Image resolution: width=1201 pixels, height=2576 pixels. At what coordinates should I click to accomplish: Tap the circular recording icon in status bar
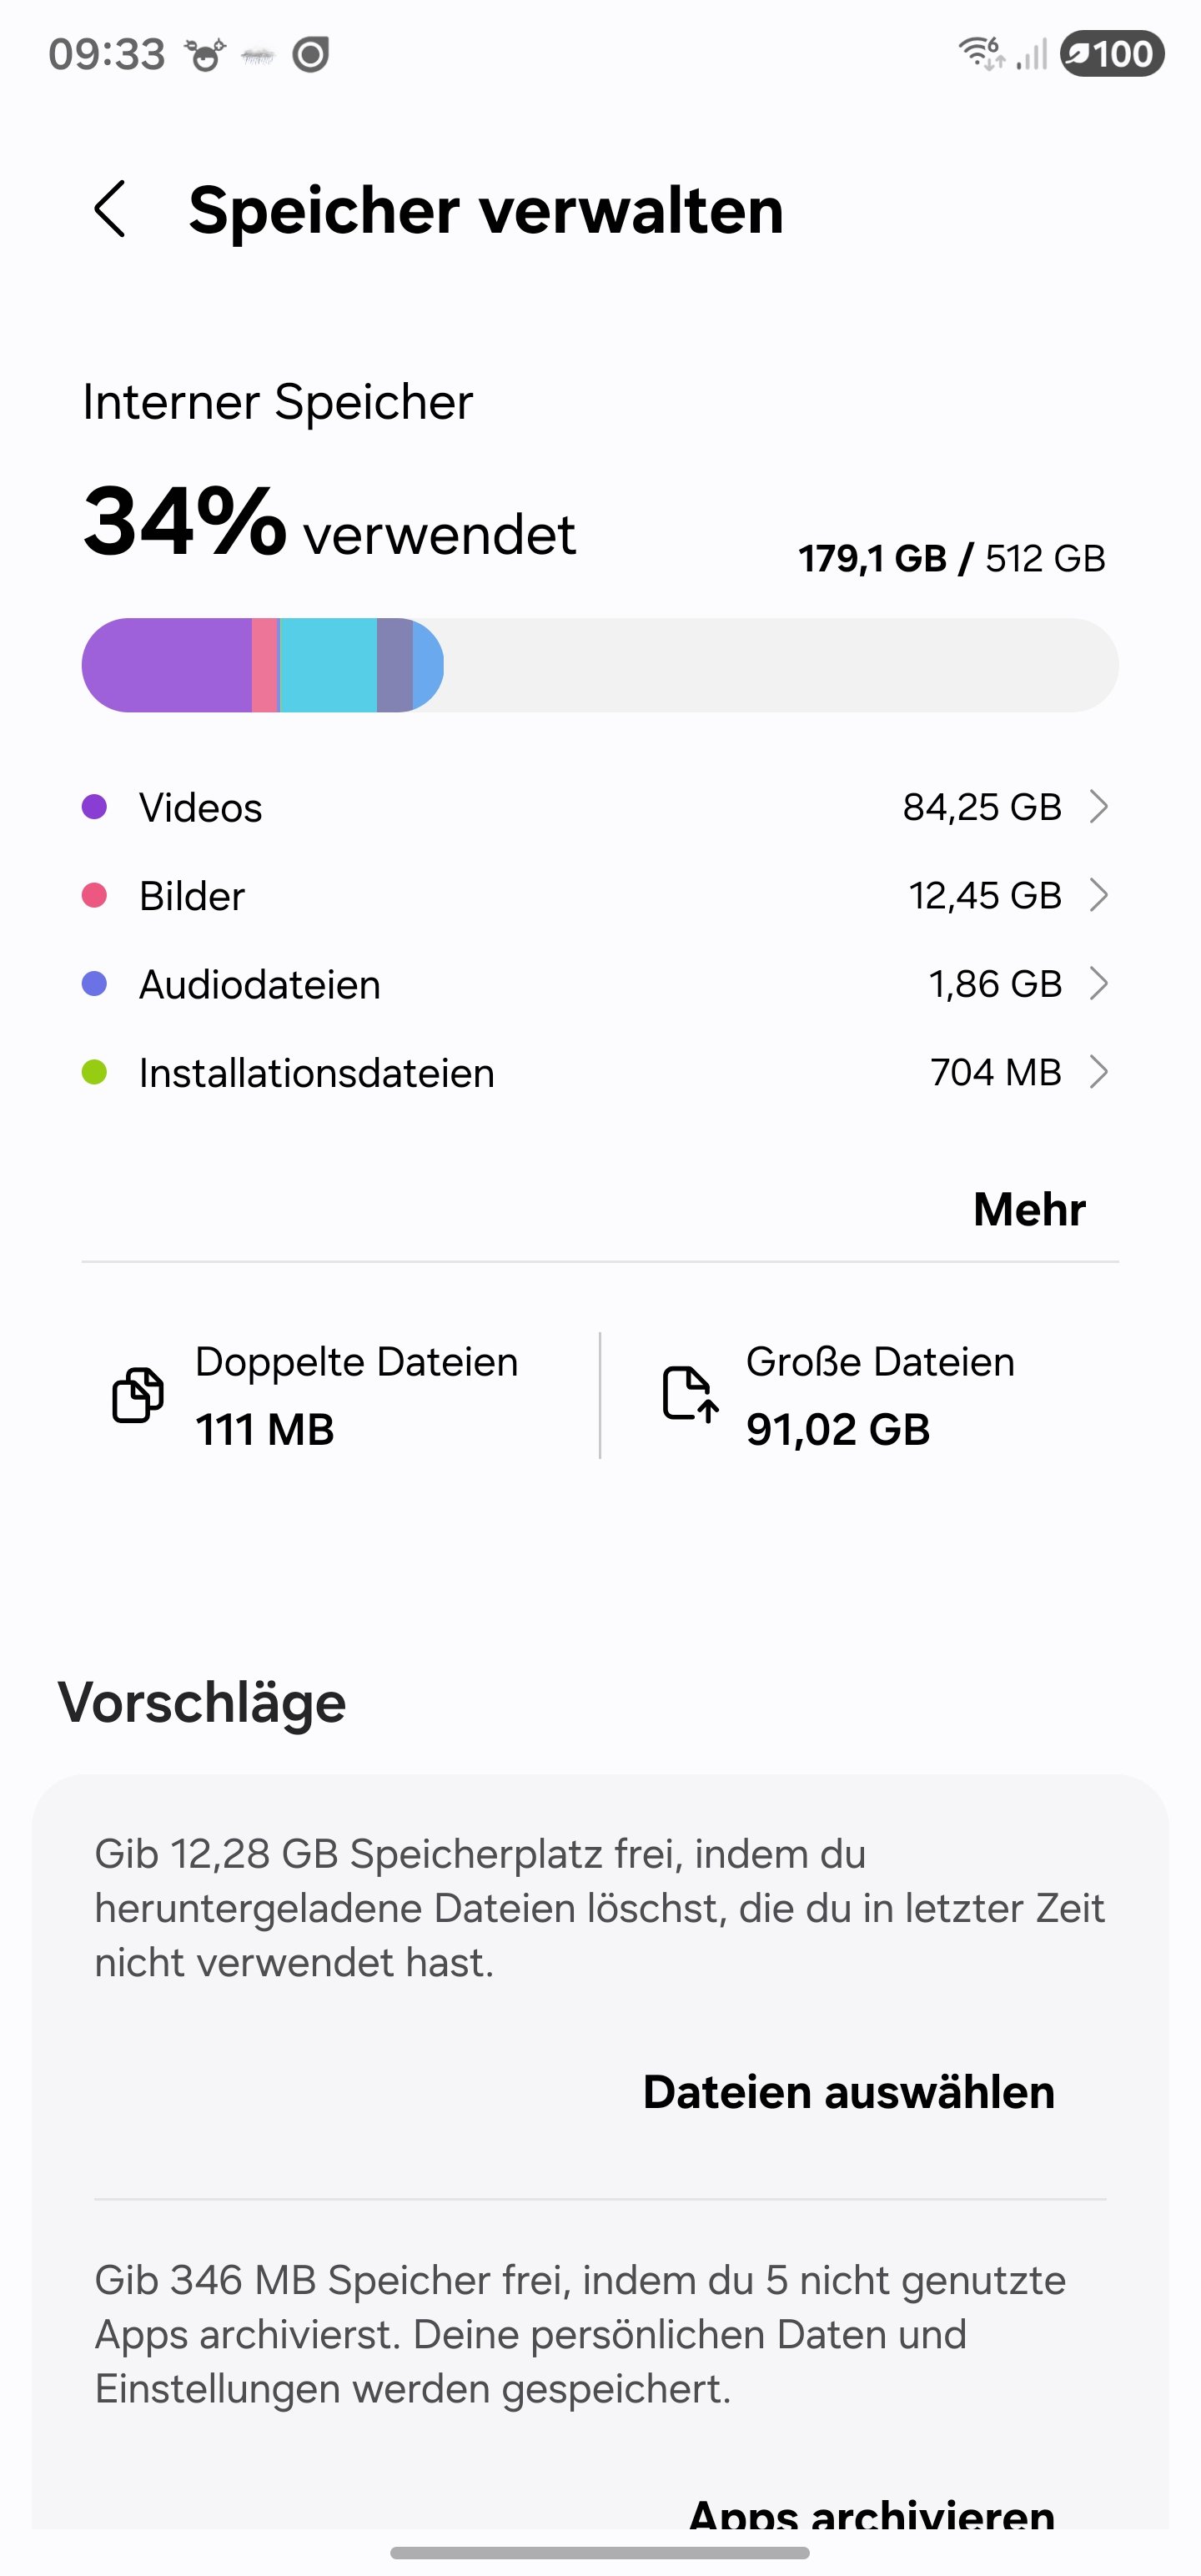310,55
